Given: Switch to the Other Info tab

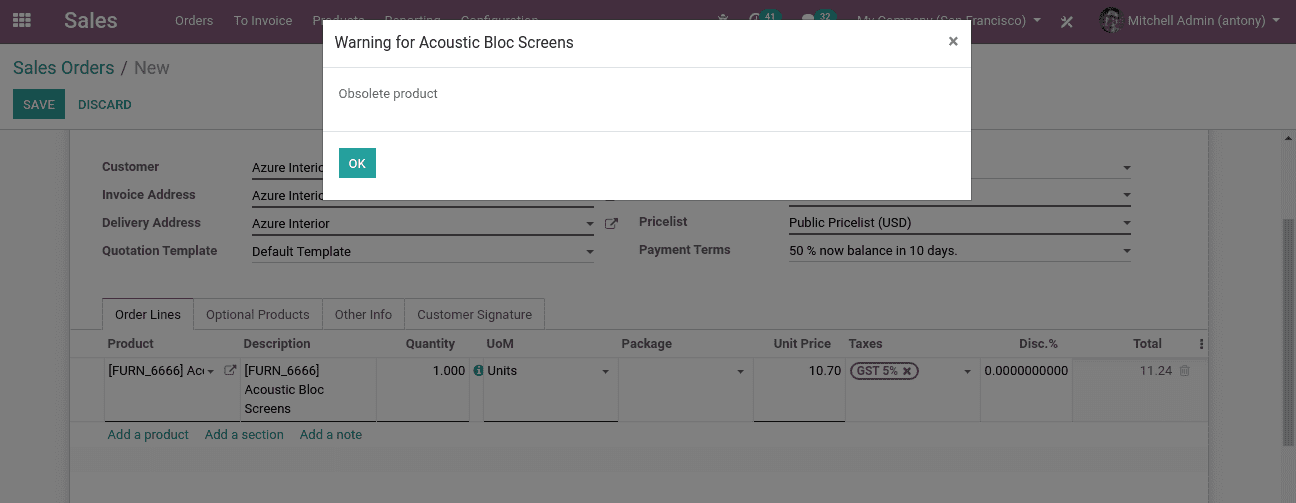Looking at the screenshot, I should (x=363, y=314).
